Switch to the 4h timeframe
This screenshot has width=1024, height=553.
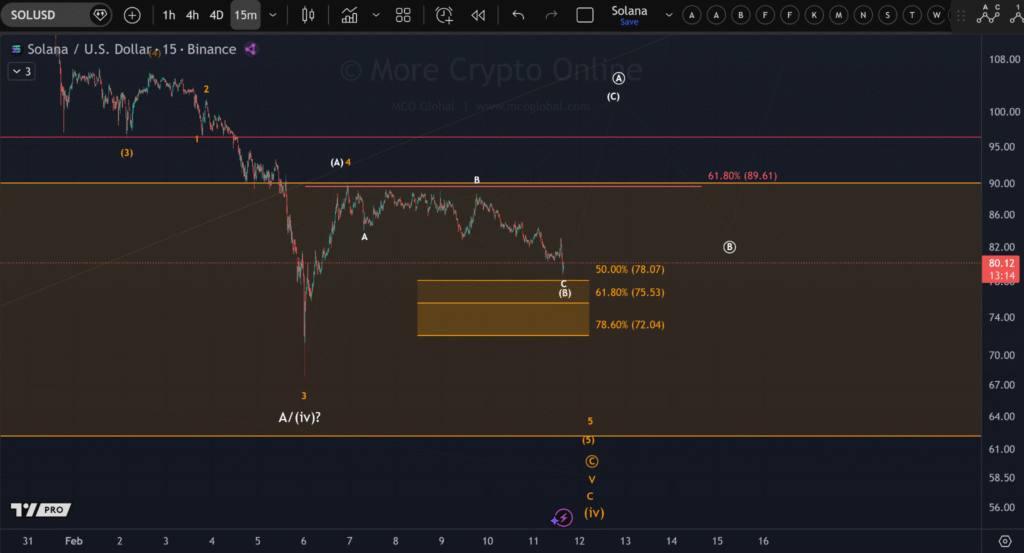click(192, 15)
